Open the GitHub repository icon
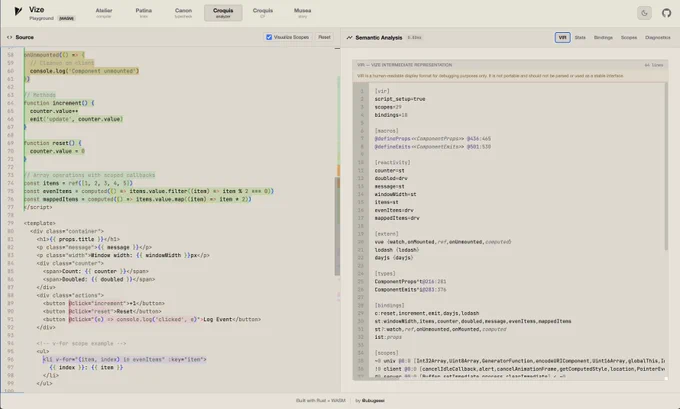The image size is (680, 409). point(667,13)
